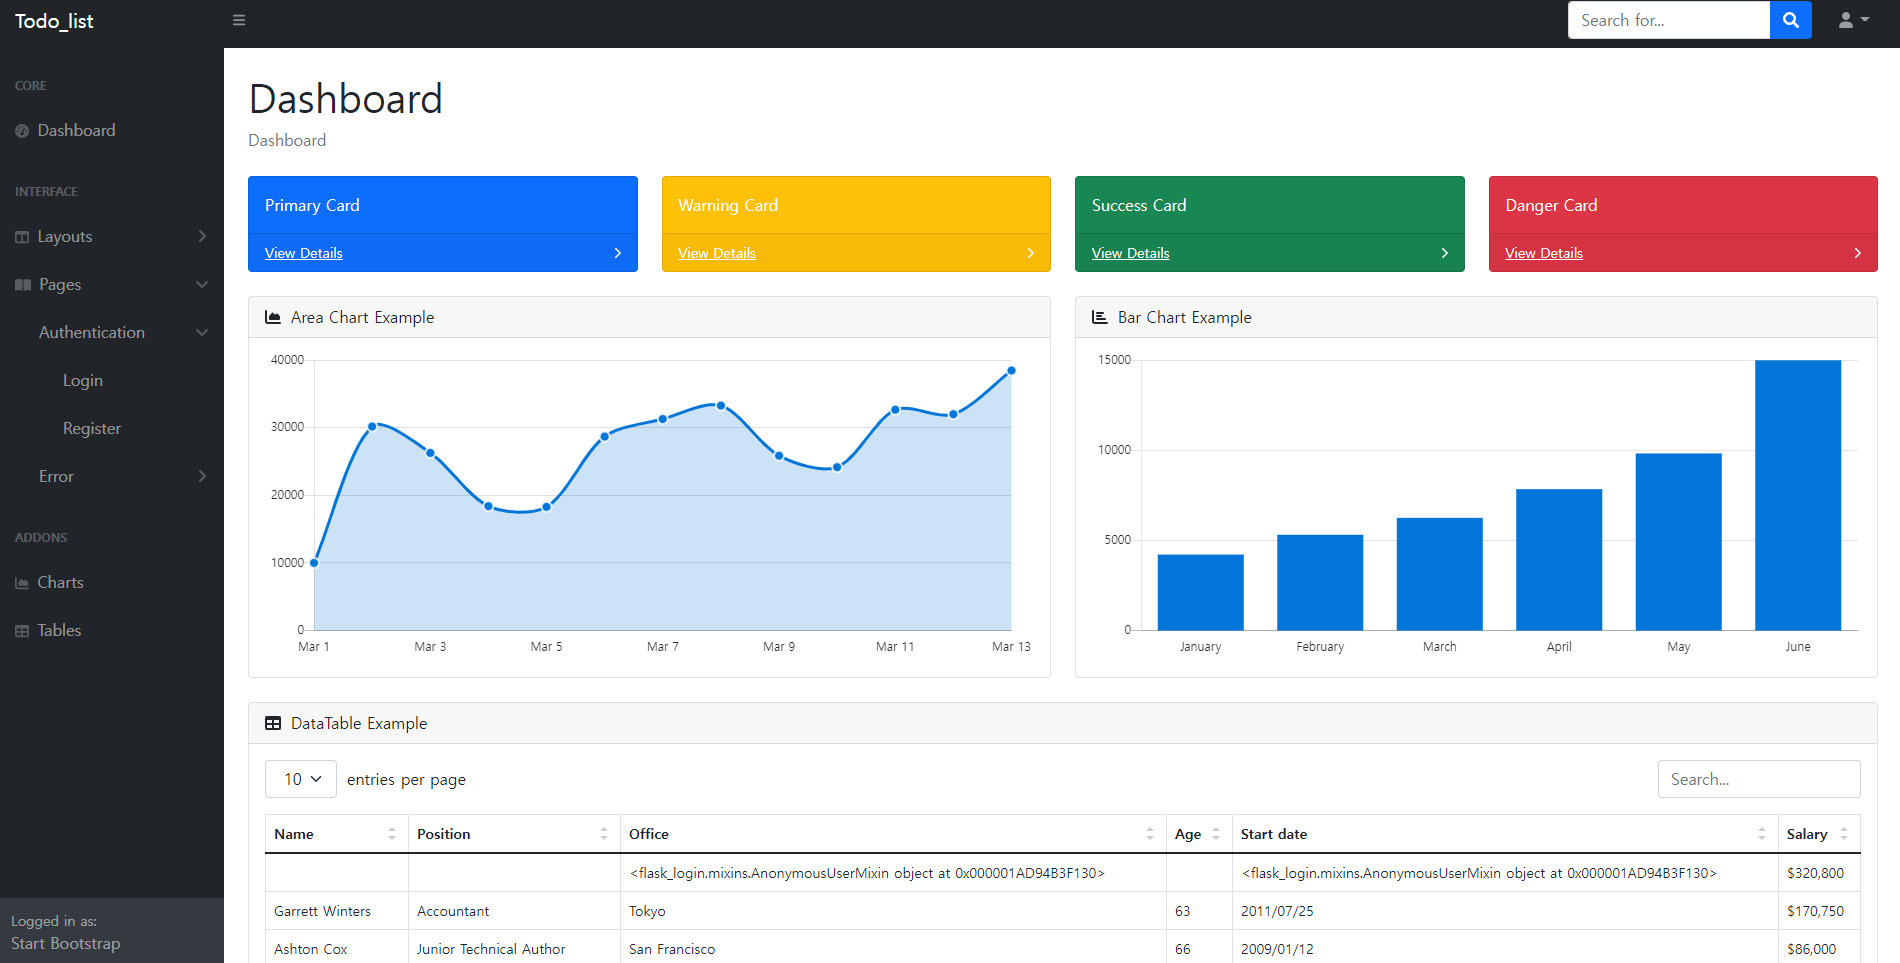The width and height of the screenshot is (1900, 963).
Task: Open Dashboard in the sidebar
Action: [x=112, y=131]
